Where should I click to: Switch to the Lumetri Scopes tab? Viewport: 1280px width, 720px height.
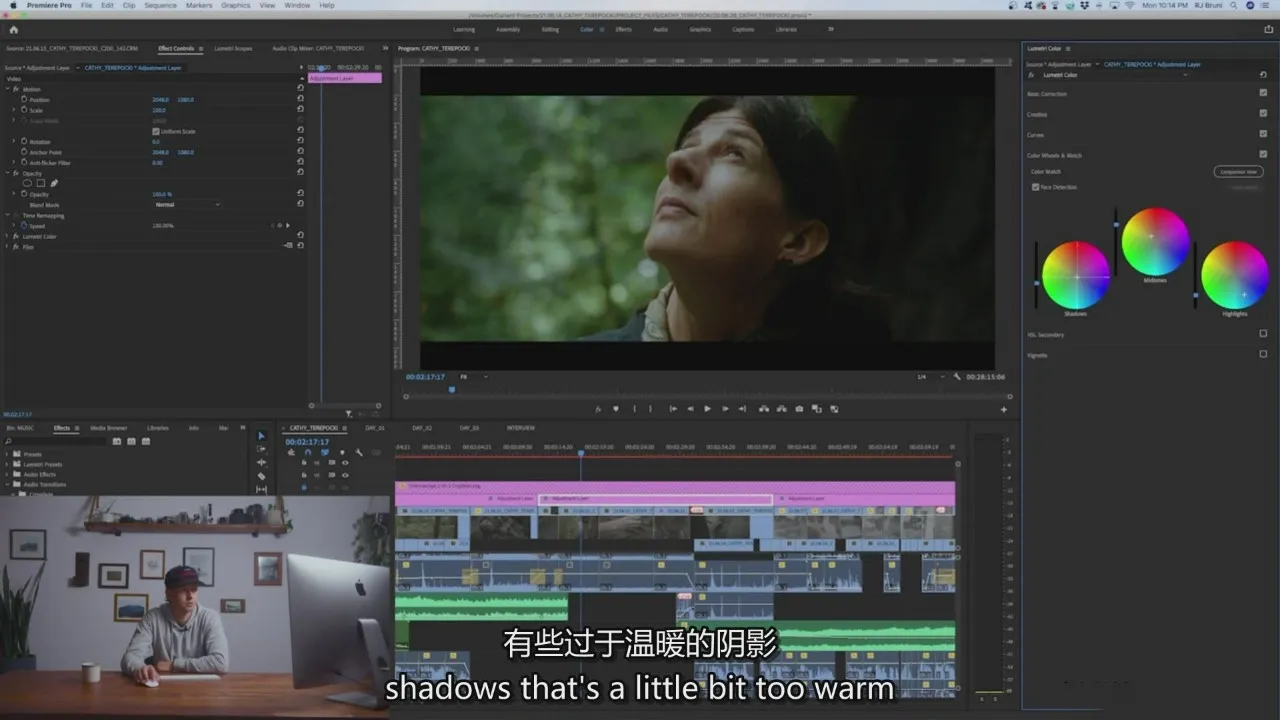click(x=233, y=48)
